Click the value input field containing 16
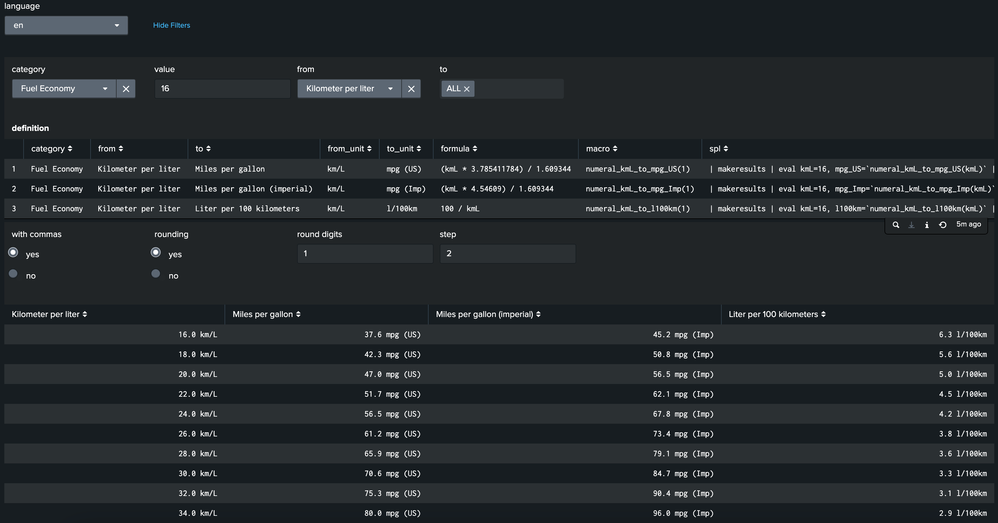Image resolution: width=998 pixels, height=523 pixels. [x=222, y=88]
